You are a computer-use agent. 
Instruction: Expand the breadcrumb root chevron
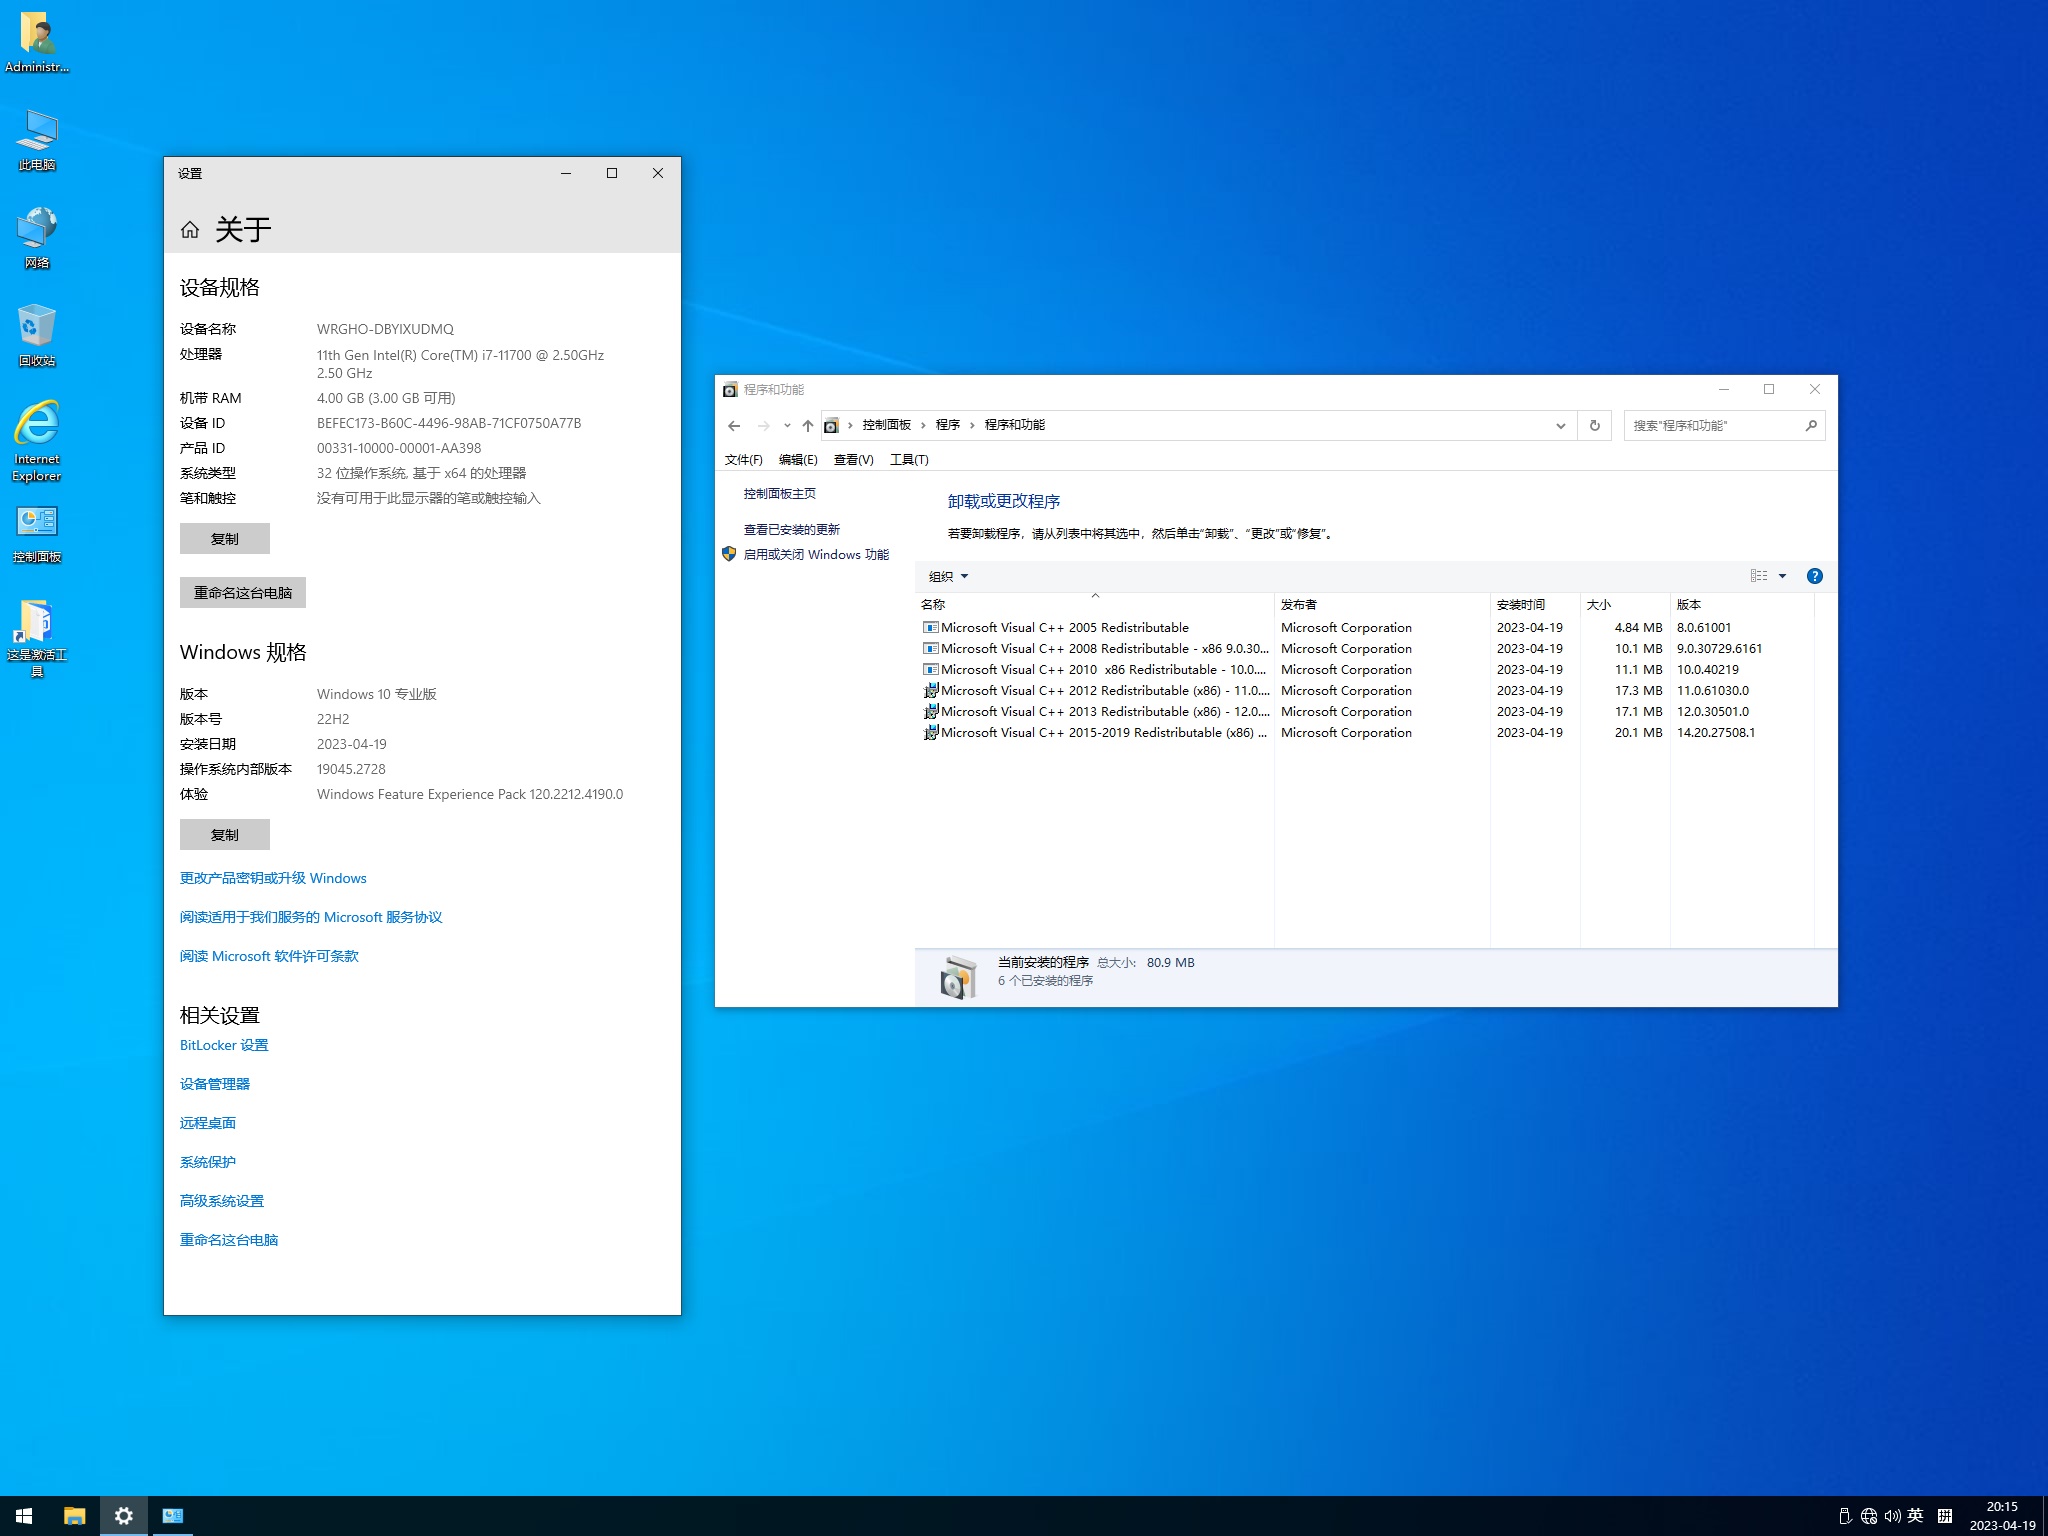(x=850, y=425)
